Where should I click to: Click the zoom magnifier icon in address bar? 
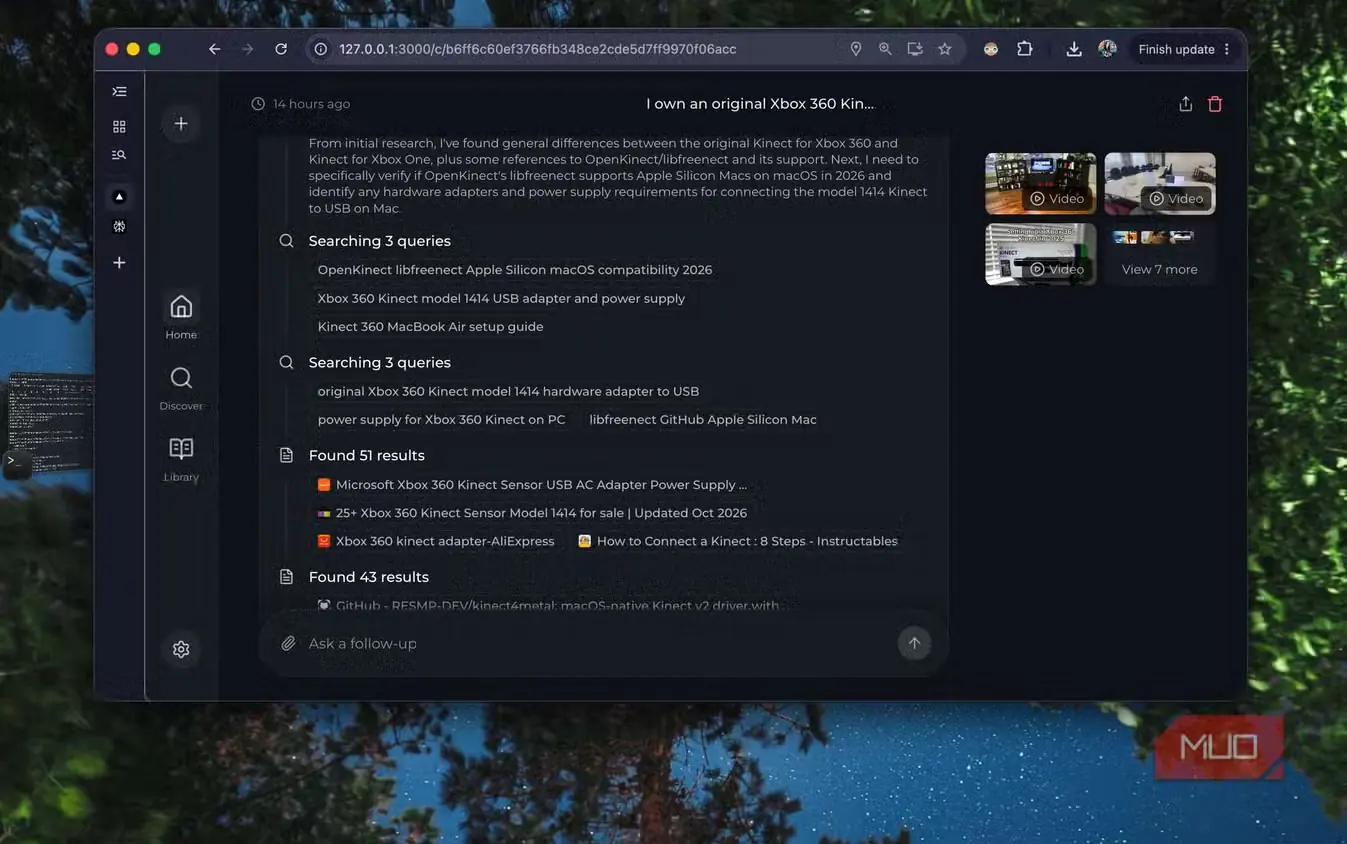point(885,49)
